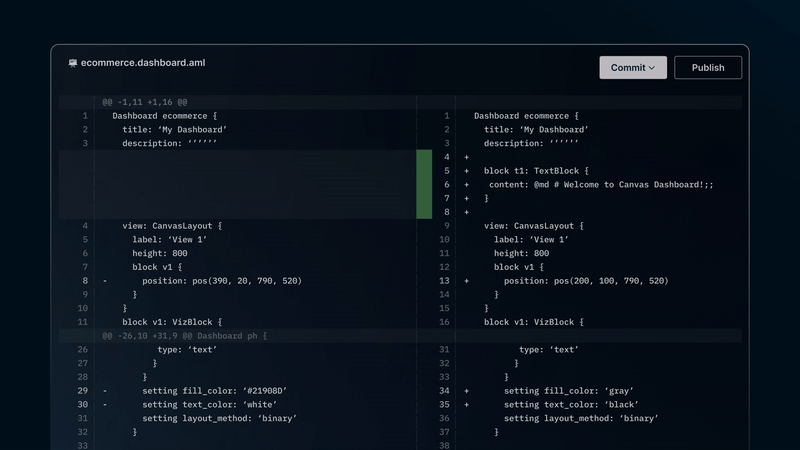Click the plus marker on right line 13

(466, 281)
